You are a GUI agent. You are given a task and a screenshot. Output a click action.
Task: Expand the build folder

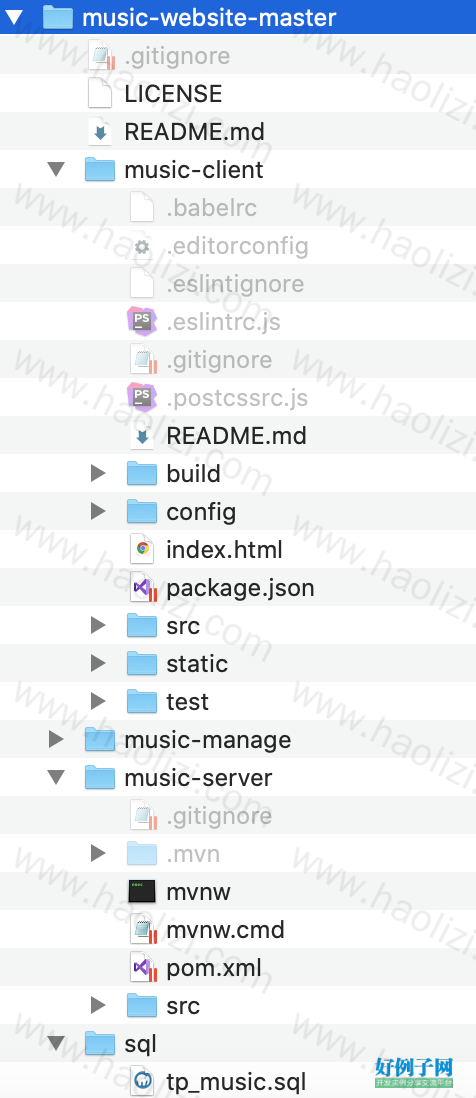(98, 474)
